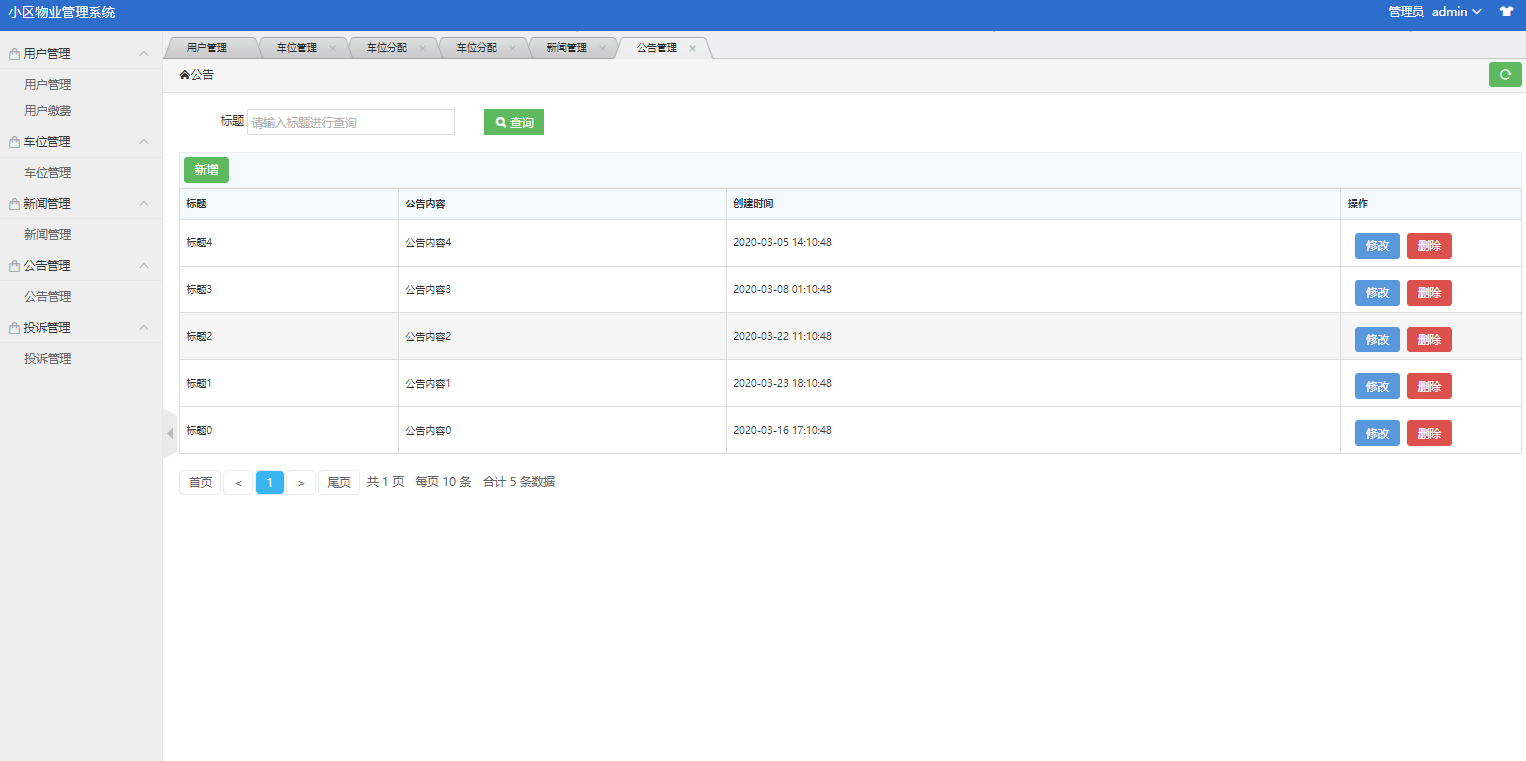Click the 查询 search button
The image size is (1526, 761).
[514, 122]
